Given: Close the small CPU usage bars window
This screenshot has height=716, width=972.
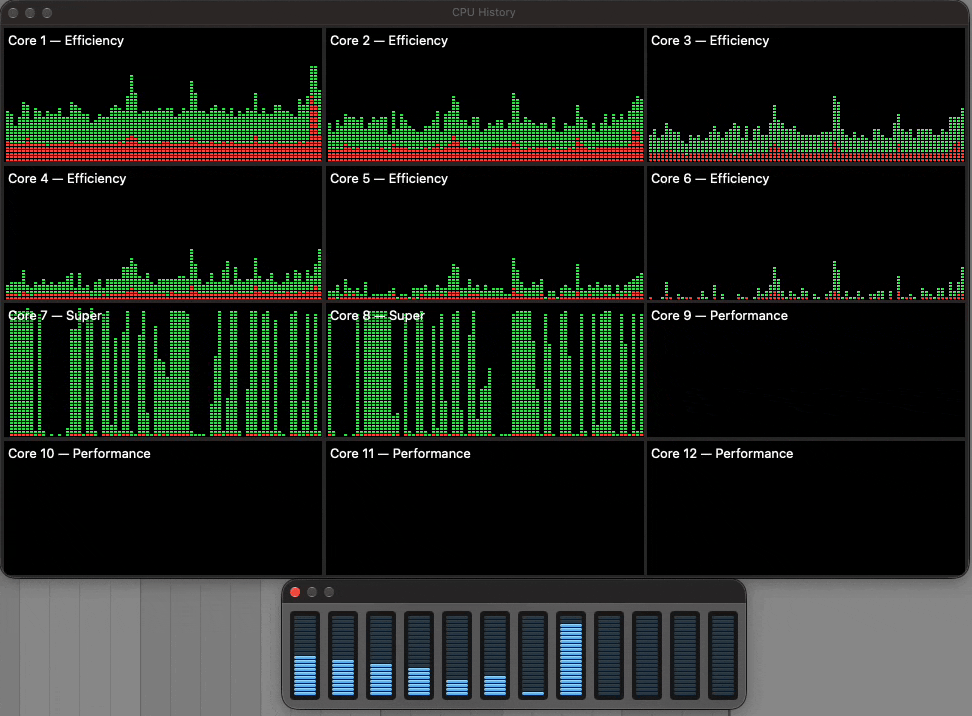Looking at the screenshot, I should (295, 592).
